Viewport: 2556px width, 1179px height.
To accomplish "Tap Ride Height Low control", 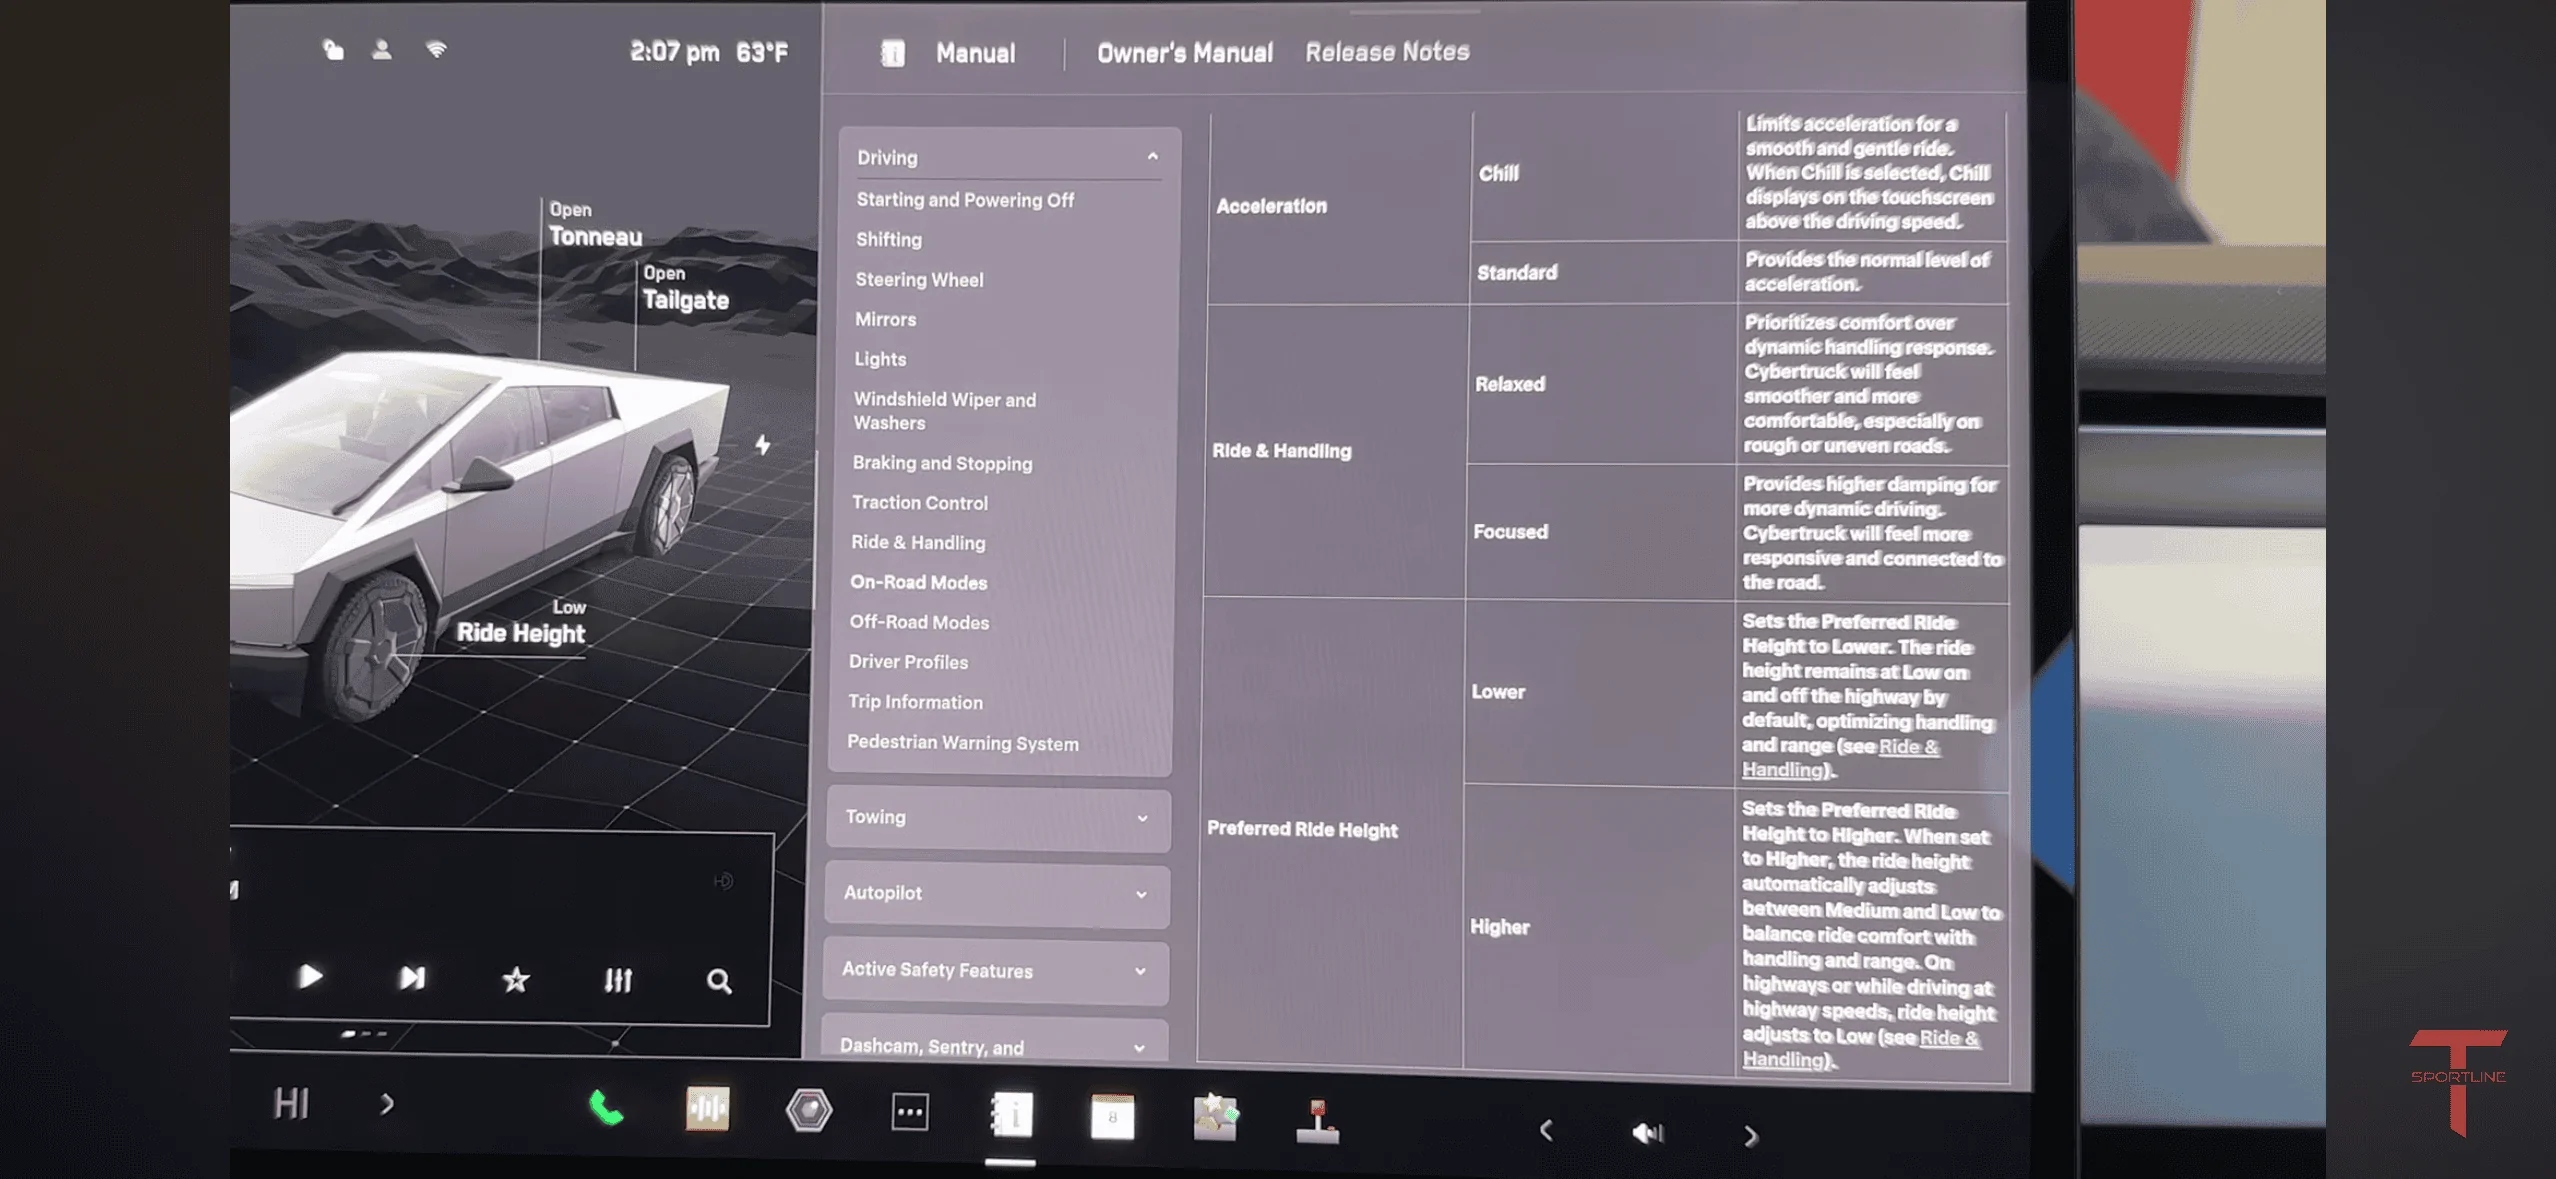I will point(521,622).
